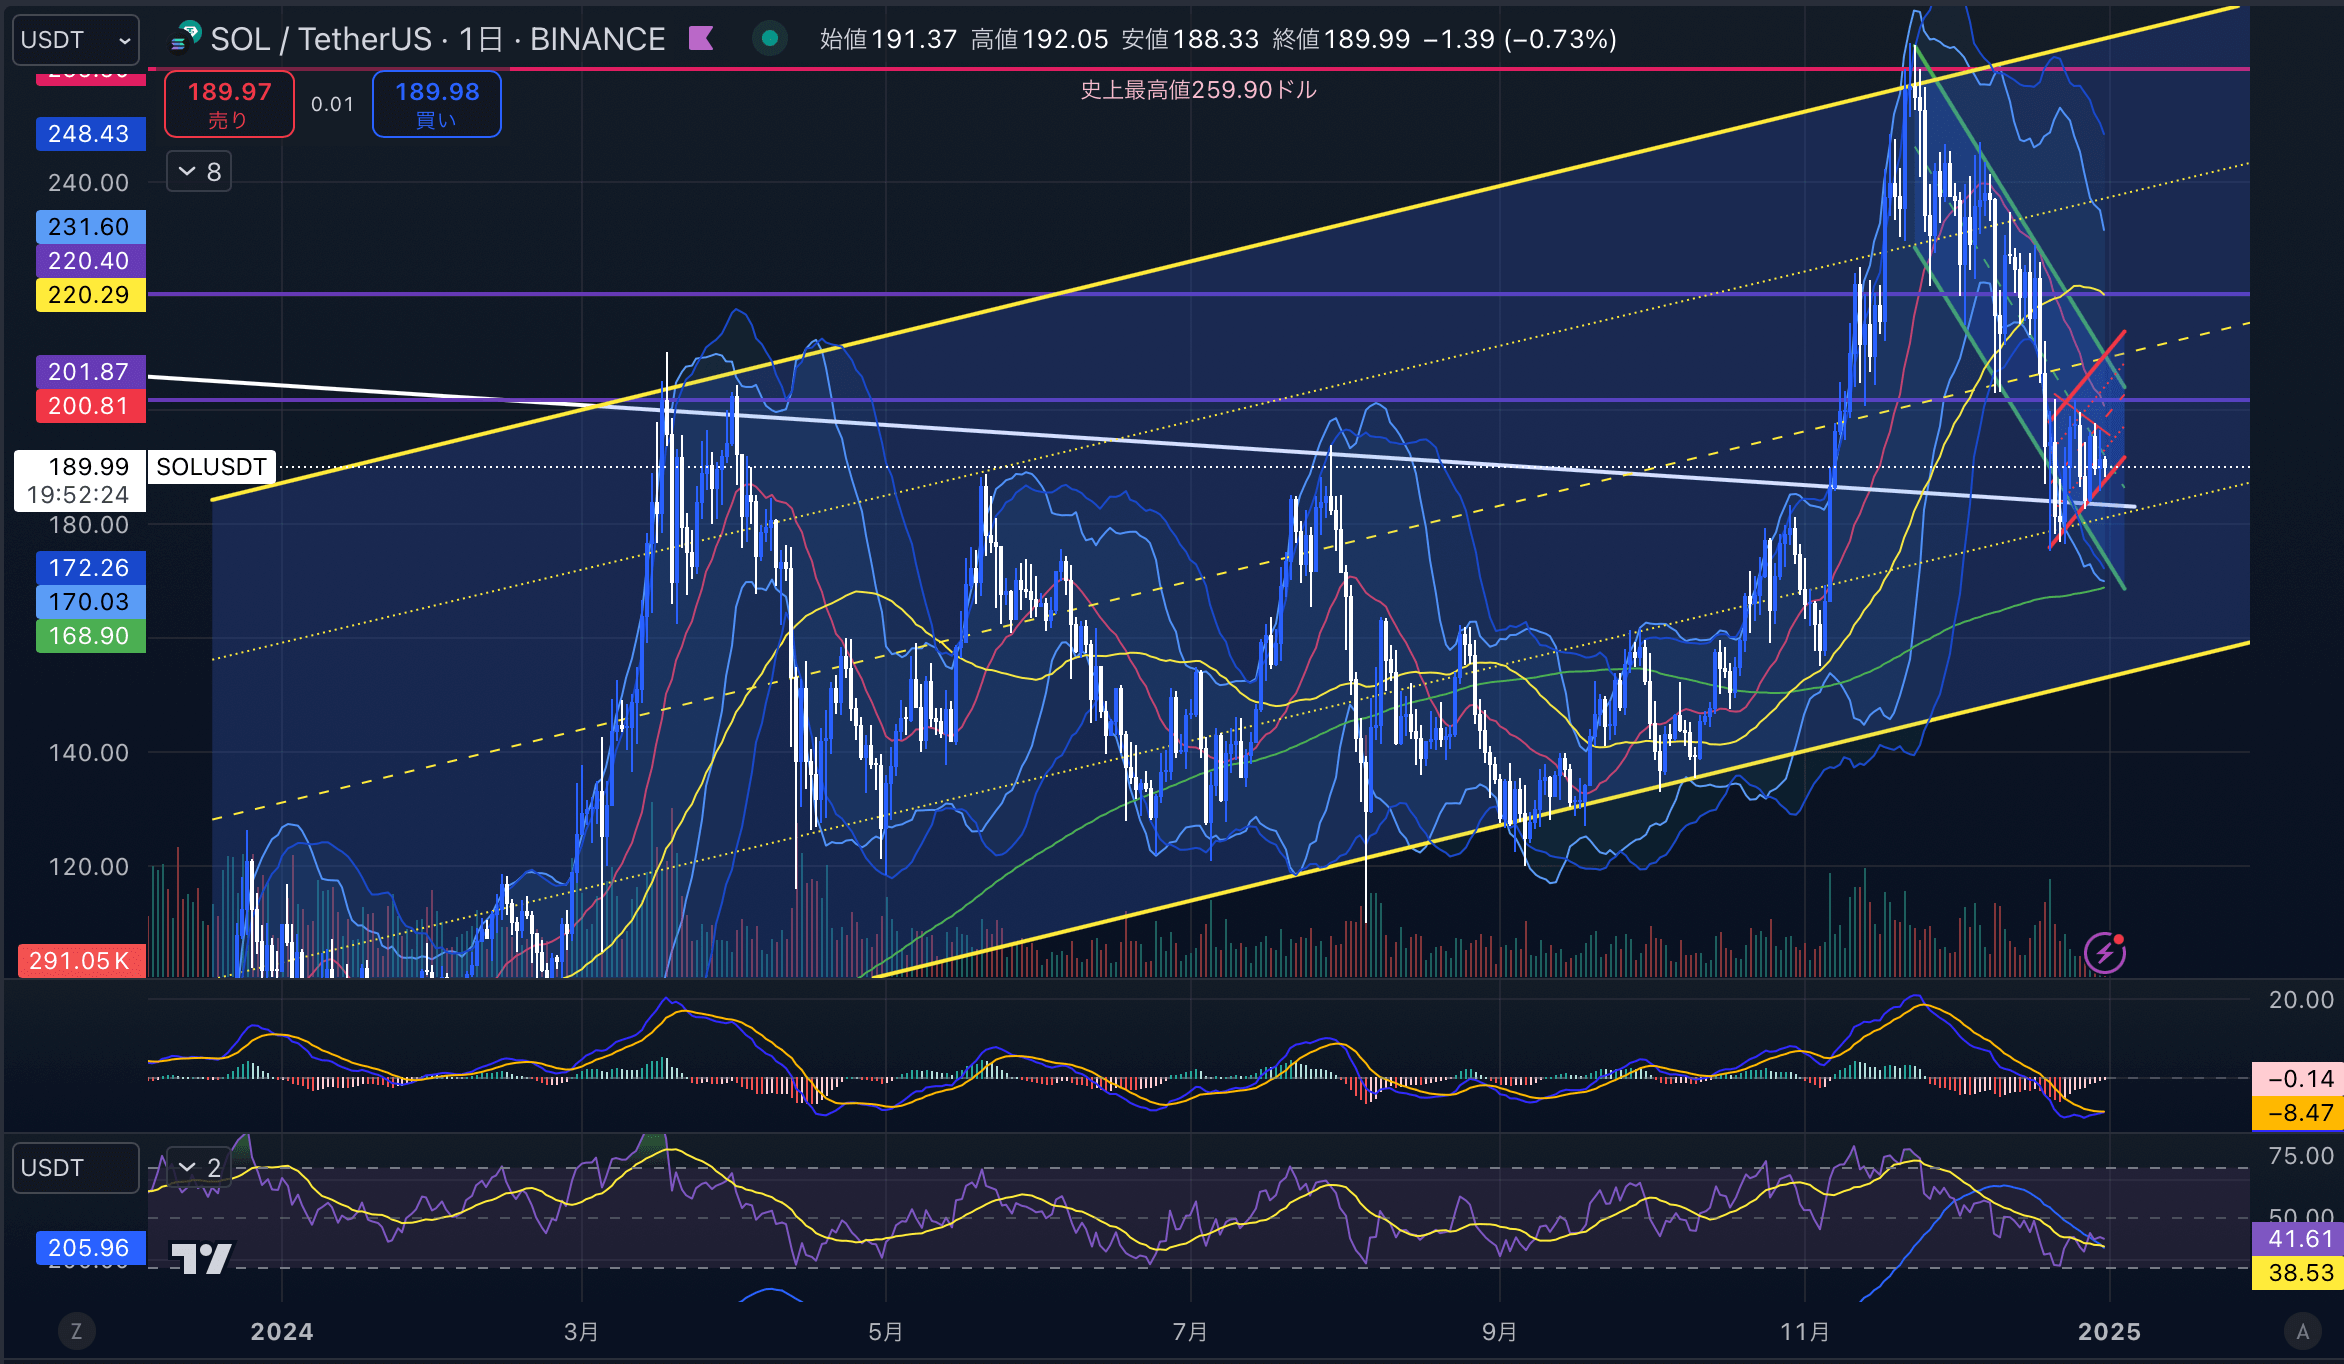Click the 高値192.05 high value
The image size is (2344, 1364).
(x=1039, y=39)
